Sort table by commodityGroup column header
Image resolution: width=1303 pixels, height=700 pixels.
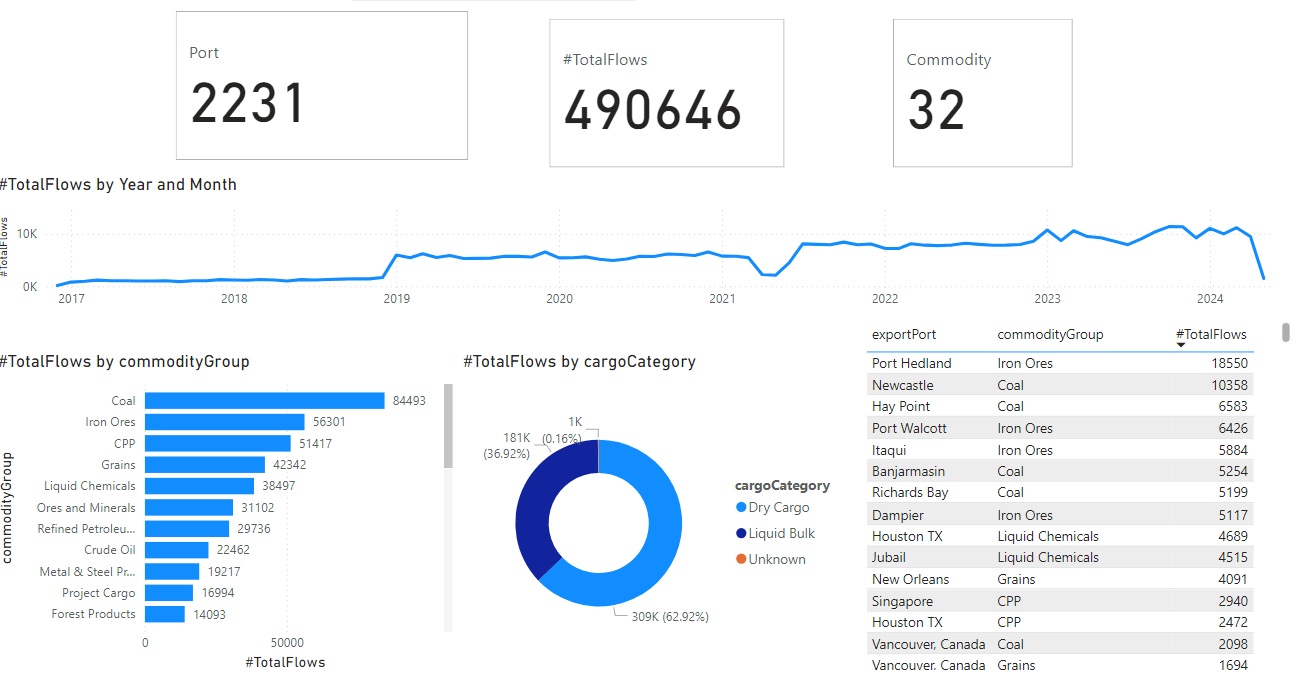tap(1050, 335)
